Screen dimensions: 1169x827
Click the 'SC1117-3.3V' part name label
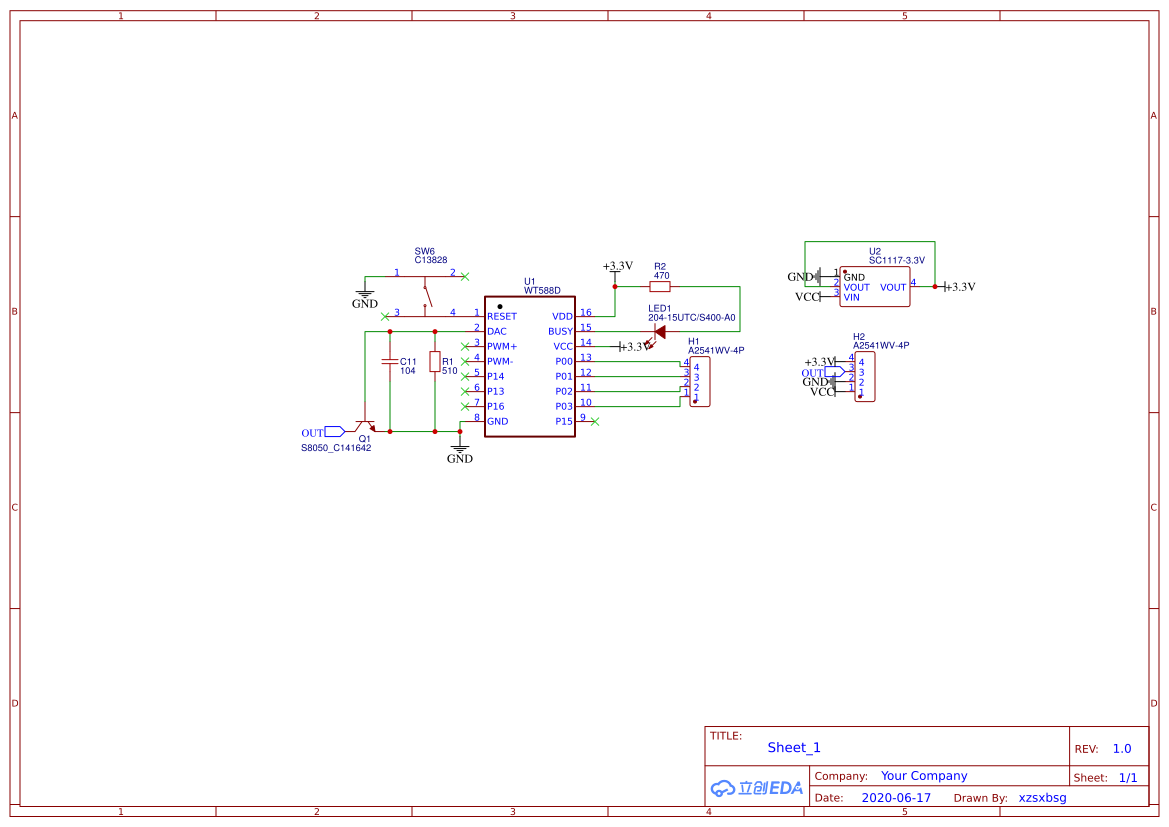(897, 260)
